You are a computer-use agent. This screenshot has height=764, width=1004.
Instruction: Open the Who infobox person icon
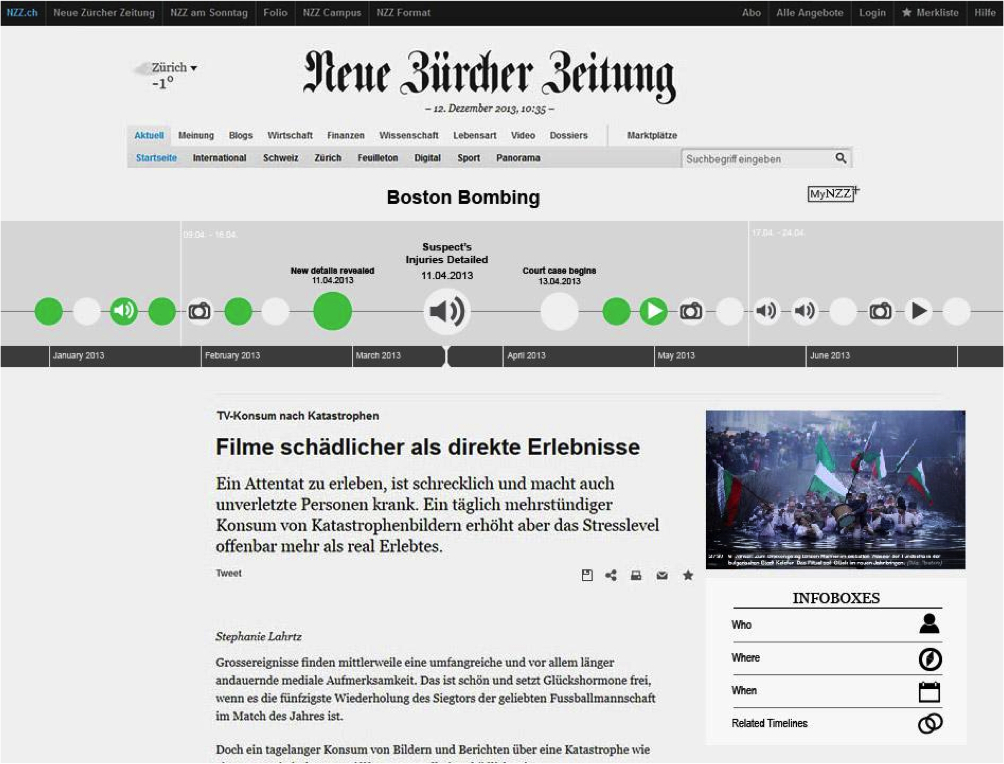click(x=929, y=625)
